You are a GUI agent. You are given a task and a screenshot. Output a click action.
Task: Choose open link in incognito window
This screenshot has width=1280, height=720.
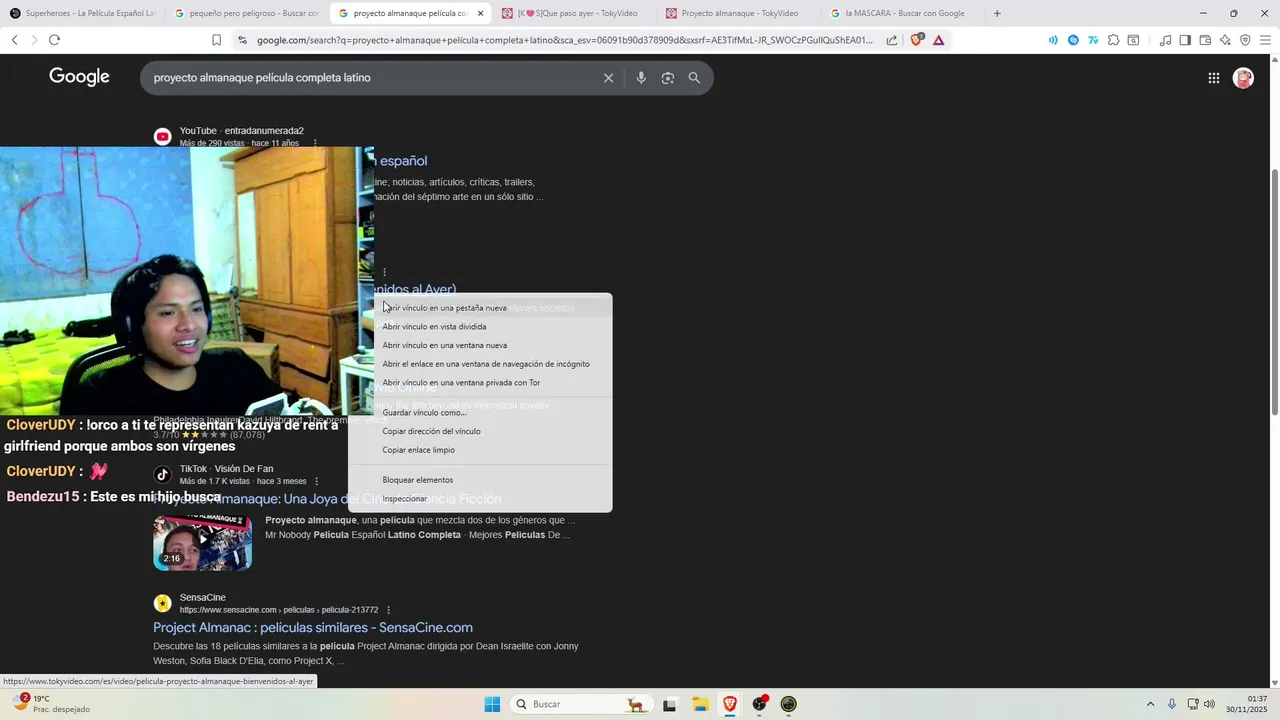480,364
